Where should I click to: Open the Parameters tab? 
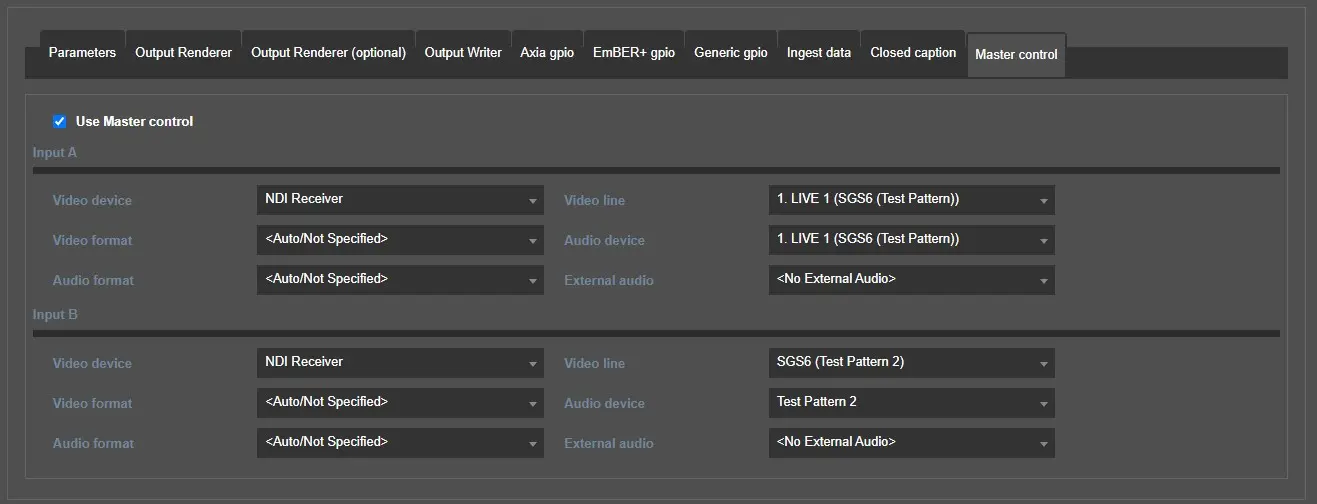[82, 53]
